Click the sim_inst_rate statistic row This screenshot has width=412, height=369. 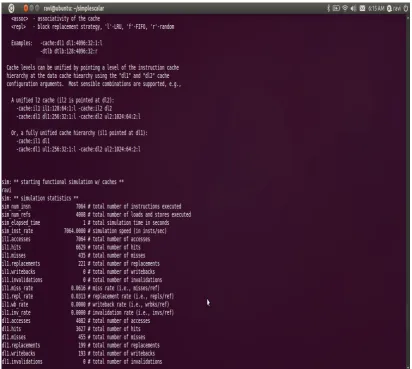(84, 231)
